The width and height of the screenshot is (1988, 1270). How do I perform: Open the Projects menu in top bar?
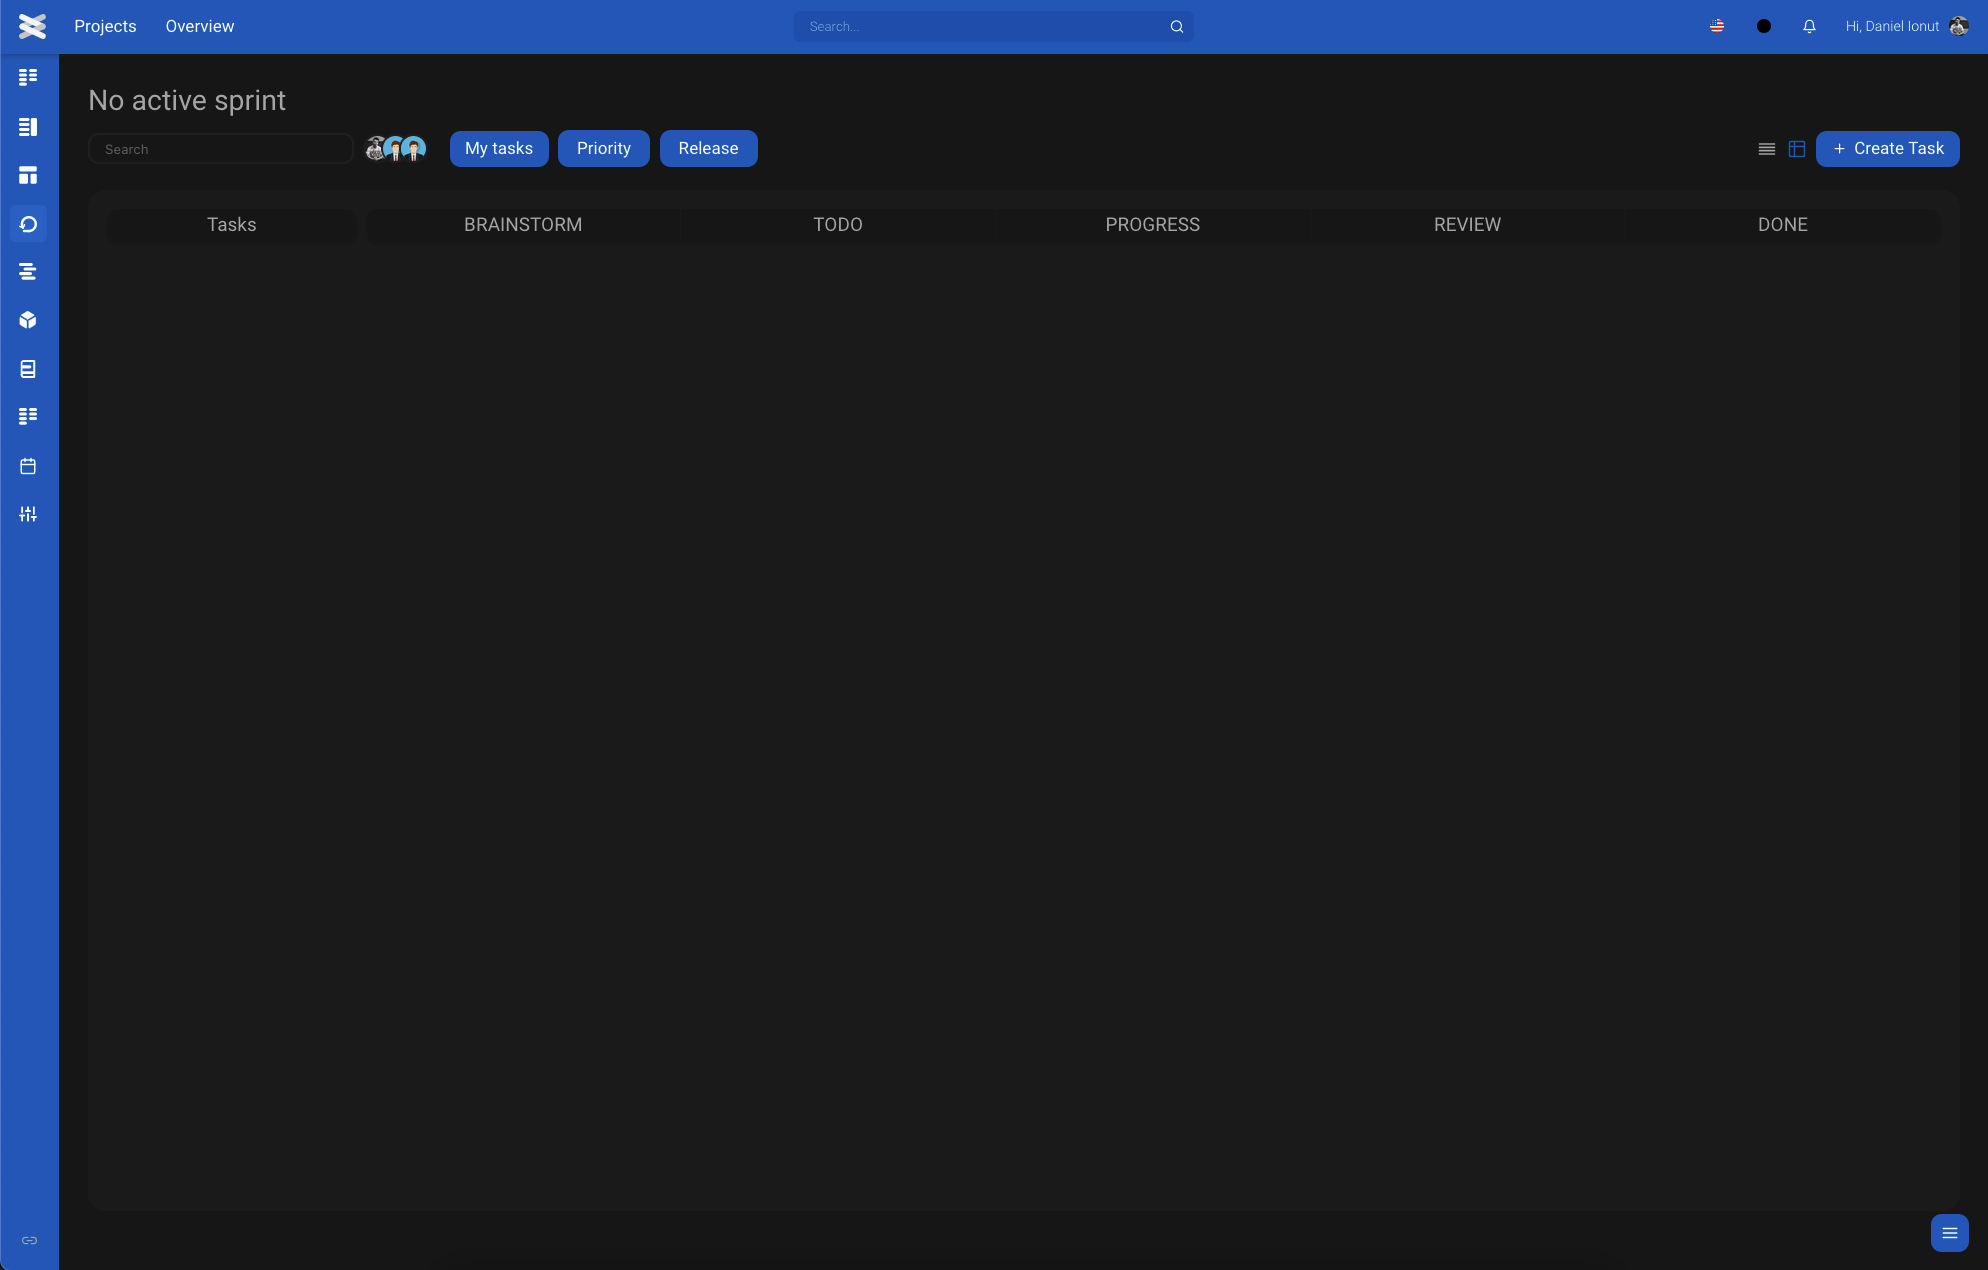[x=105, y=27]
